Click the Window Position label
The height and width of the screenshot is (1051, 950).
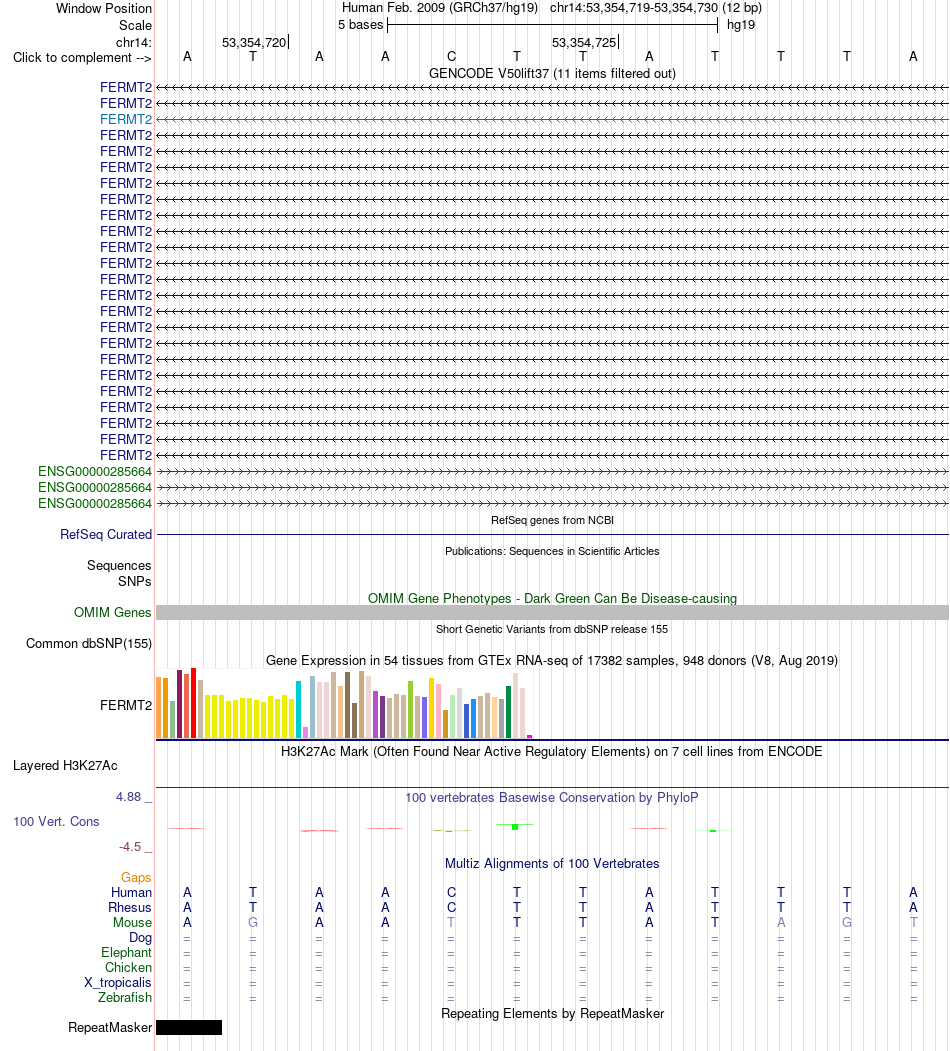tap(104, 9)
